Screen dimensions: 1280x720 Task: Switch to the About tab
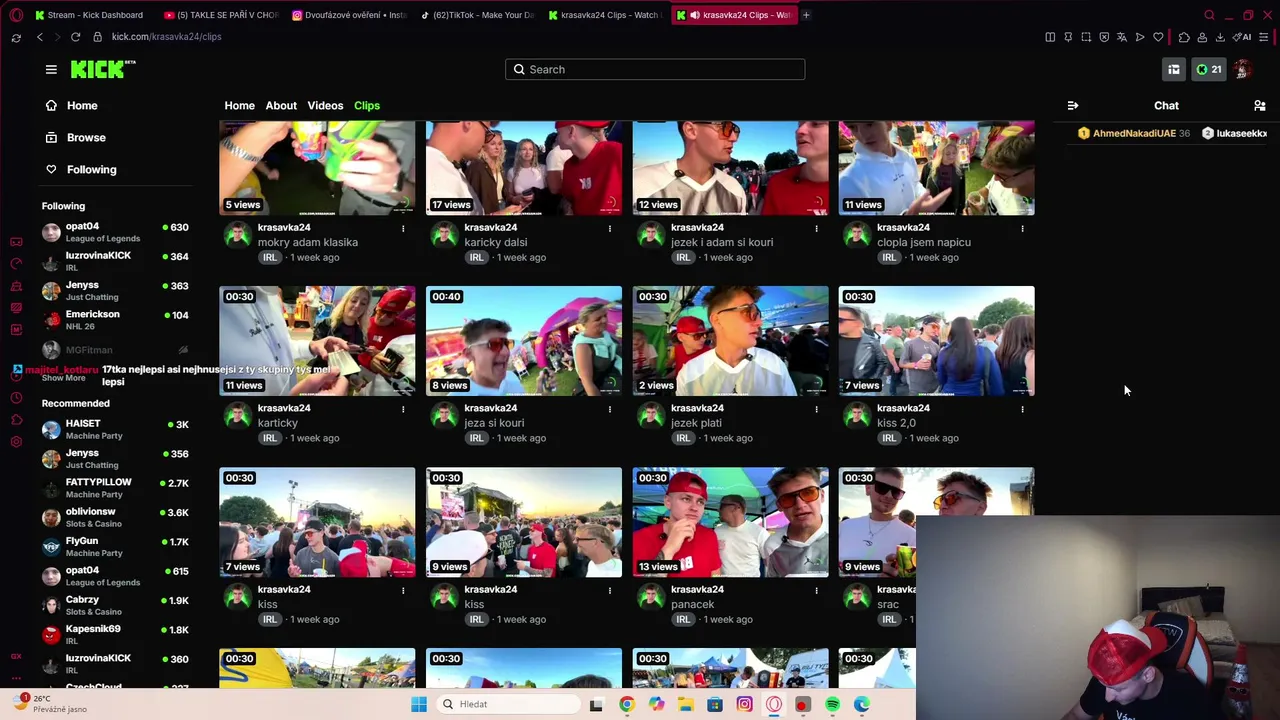click(281, 105)
